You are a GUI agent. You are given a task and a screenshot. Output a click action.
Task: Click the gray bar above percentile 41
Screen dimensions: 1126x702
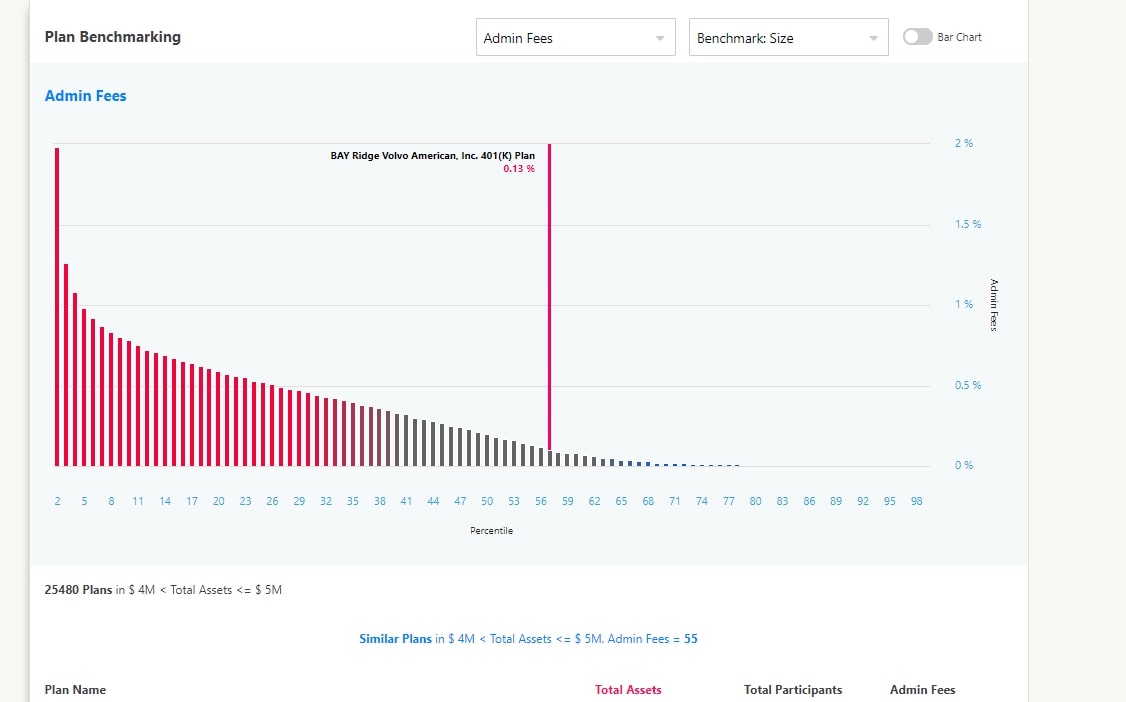[x=405, y=440]
